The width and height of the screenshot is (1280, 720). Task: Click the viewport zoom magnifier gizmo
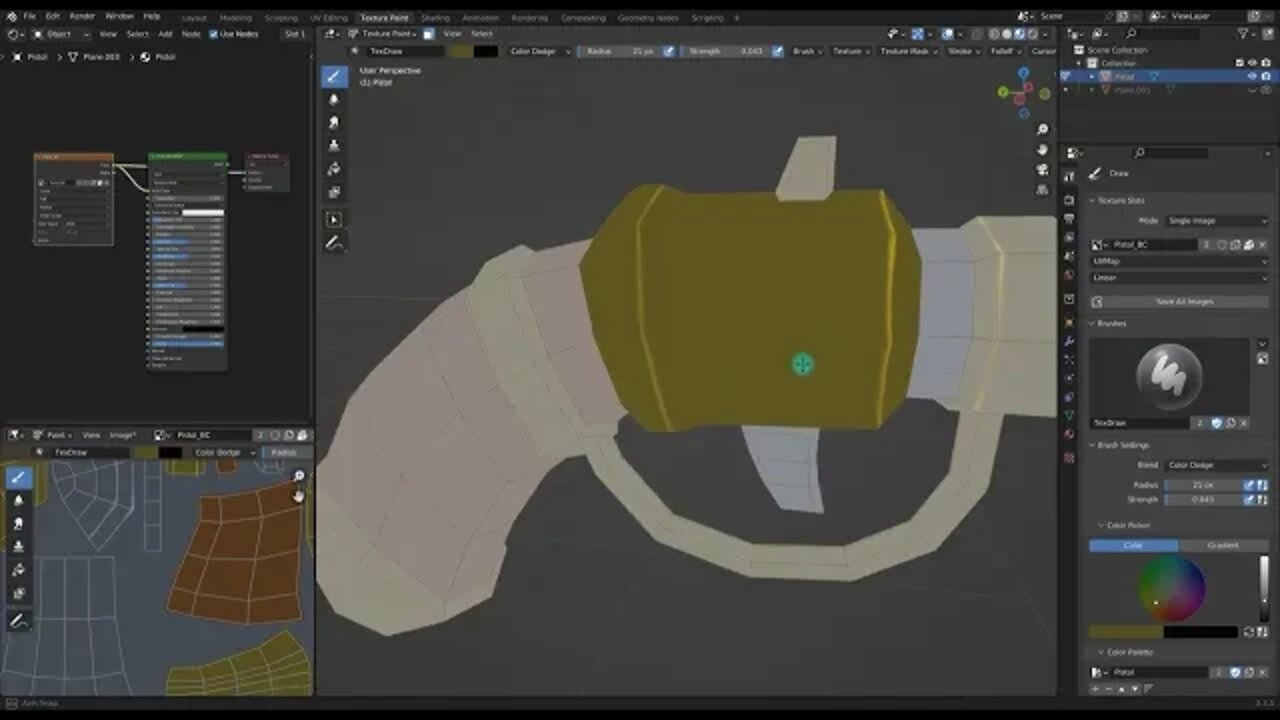(x=1042, y=129)
